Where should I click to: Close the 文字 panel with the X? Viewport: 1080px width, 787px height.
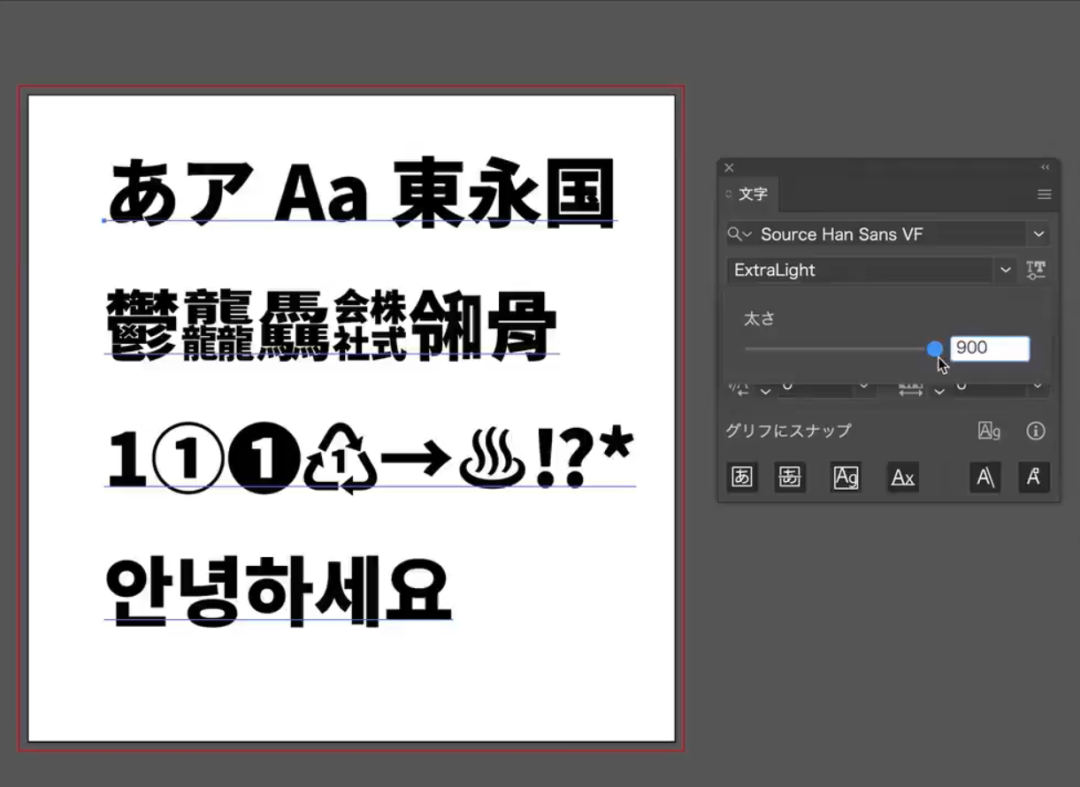(729, 168)
